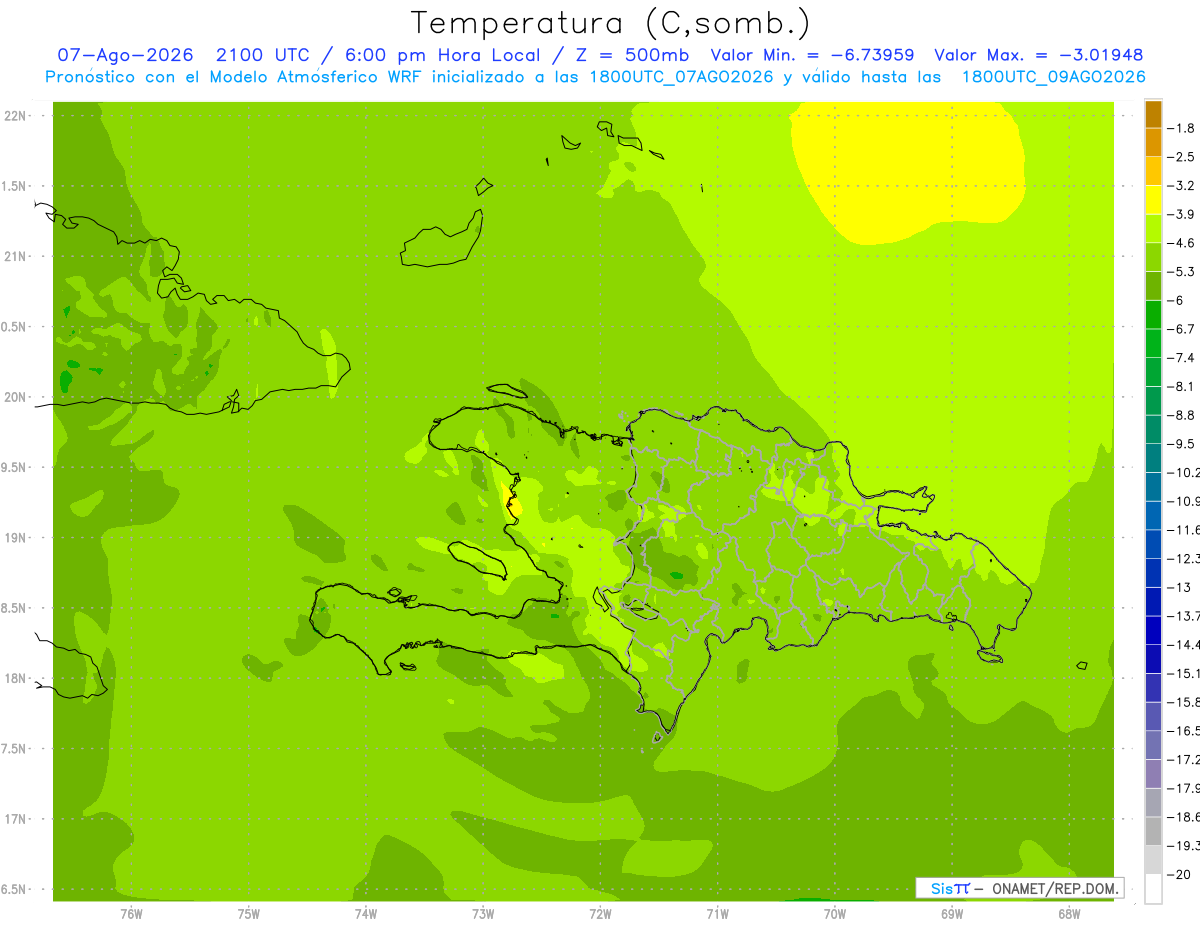
Task: Click the "21N" latitude label
Action: (15, 257)
